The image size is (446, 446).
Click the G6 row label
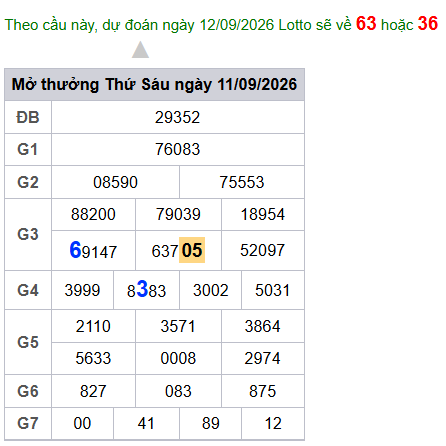[x=28, y=391]
